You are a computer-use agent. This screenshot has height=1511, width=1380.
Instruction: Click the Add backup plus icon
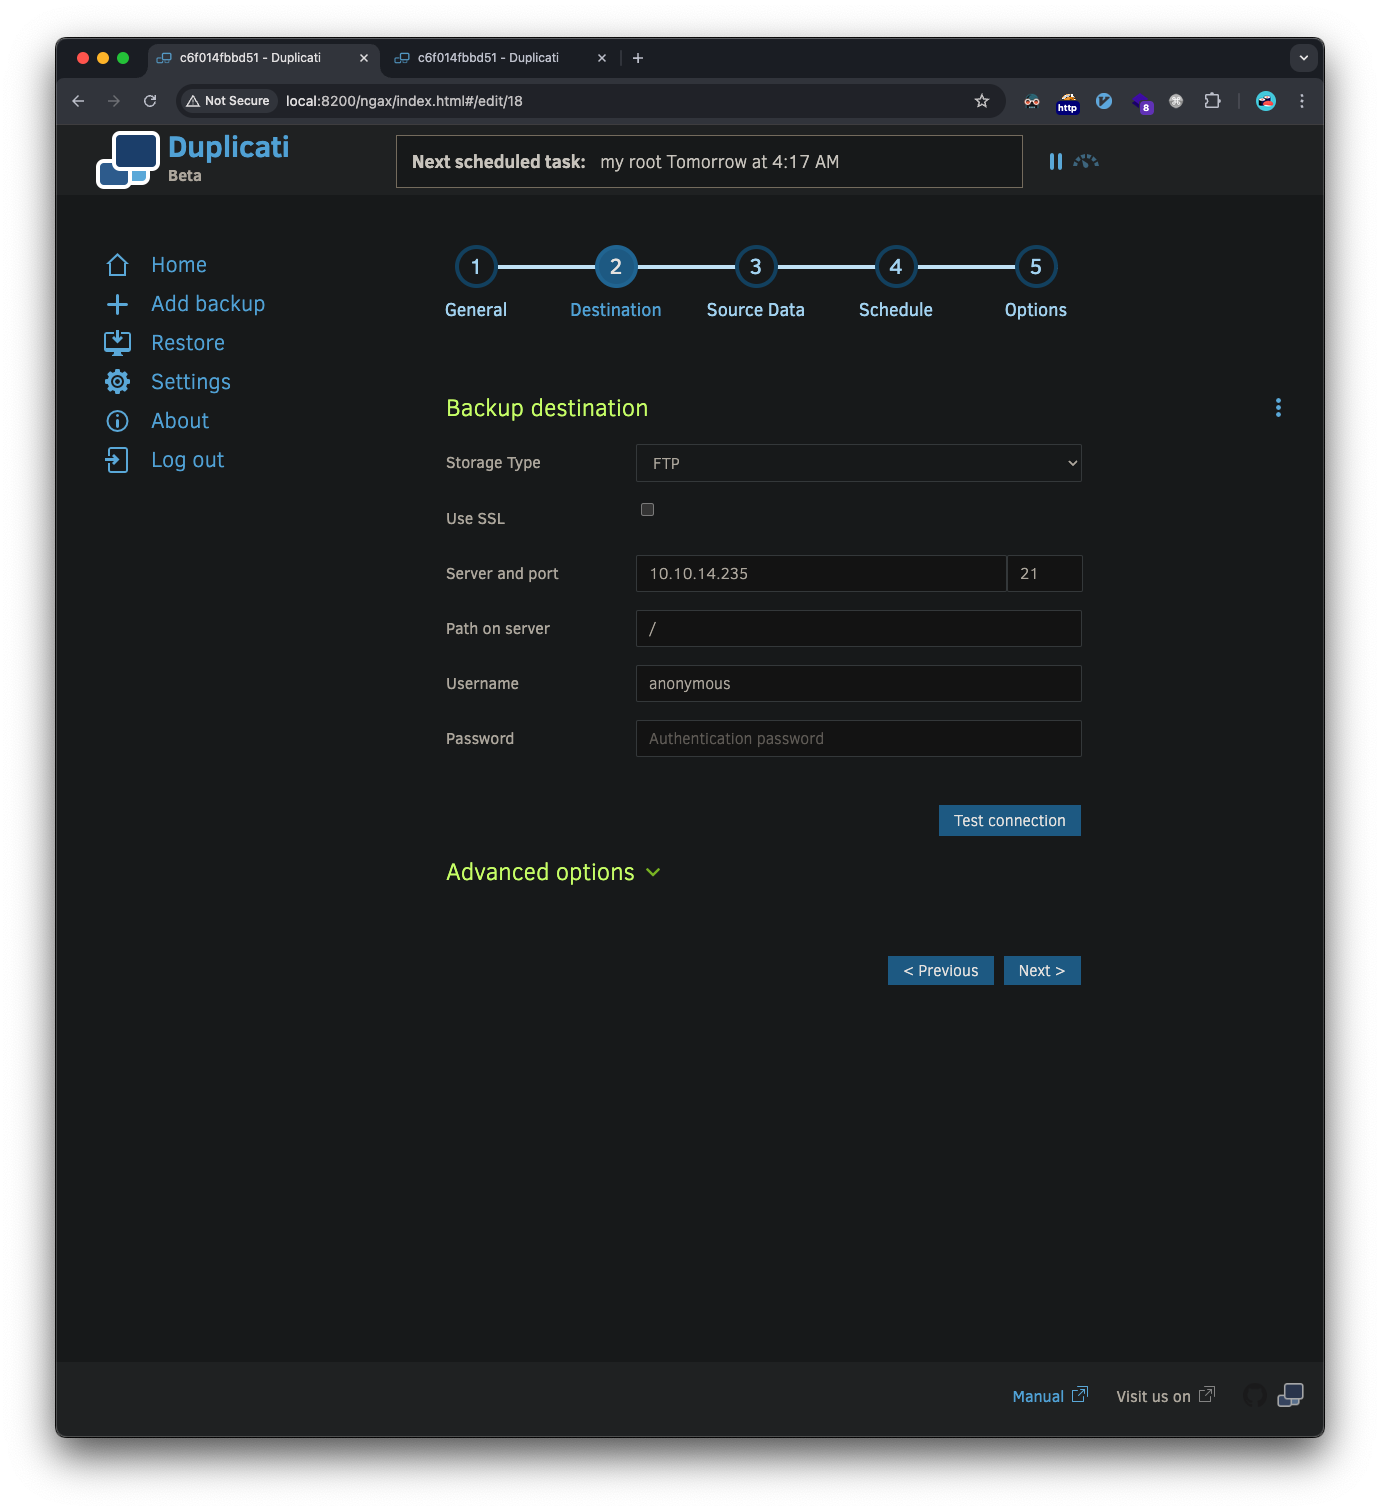(117, 304)
